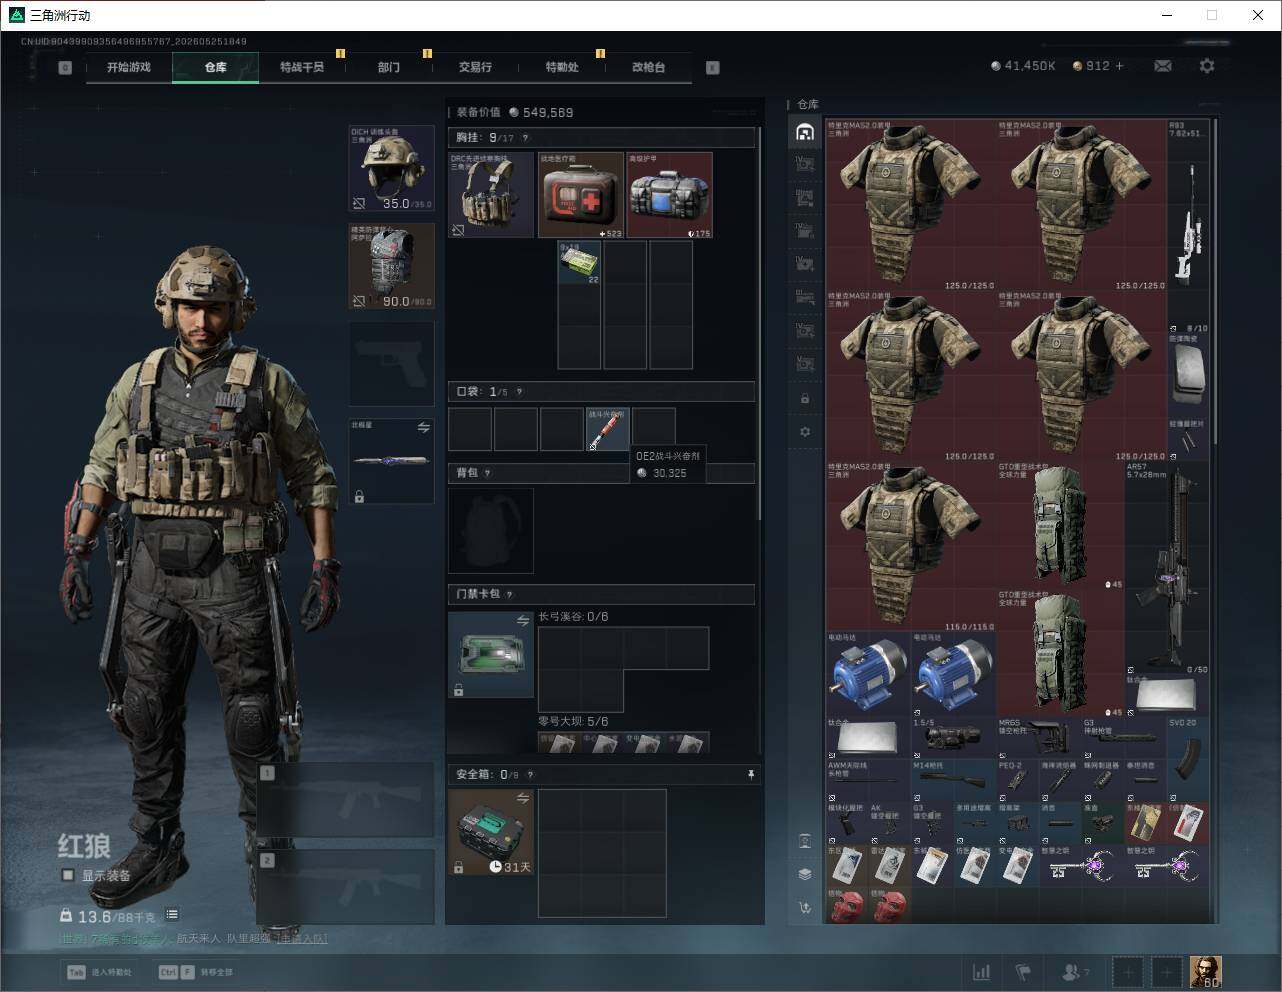Select the MR65 stock in stash
The image size is (1282, 992).
click(x=1038, y=739)
